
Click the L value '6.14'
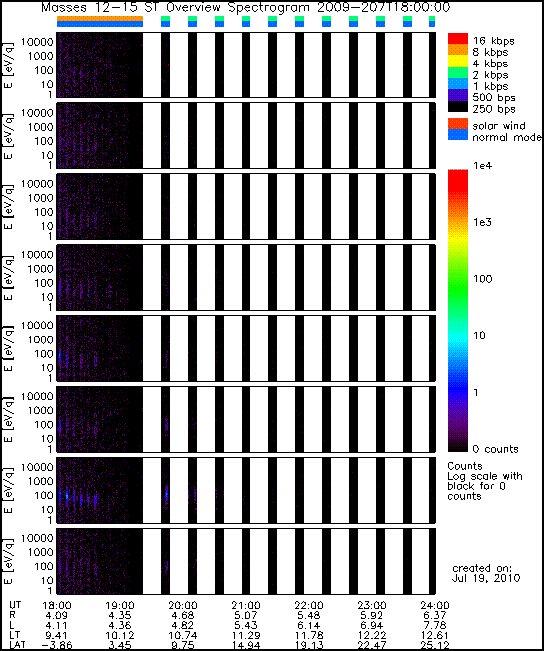[x=309, y=625]
